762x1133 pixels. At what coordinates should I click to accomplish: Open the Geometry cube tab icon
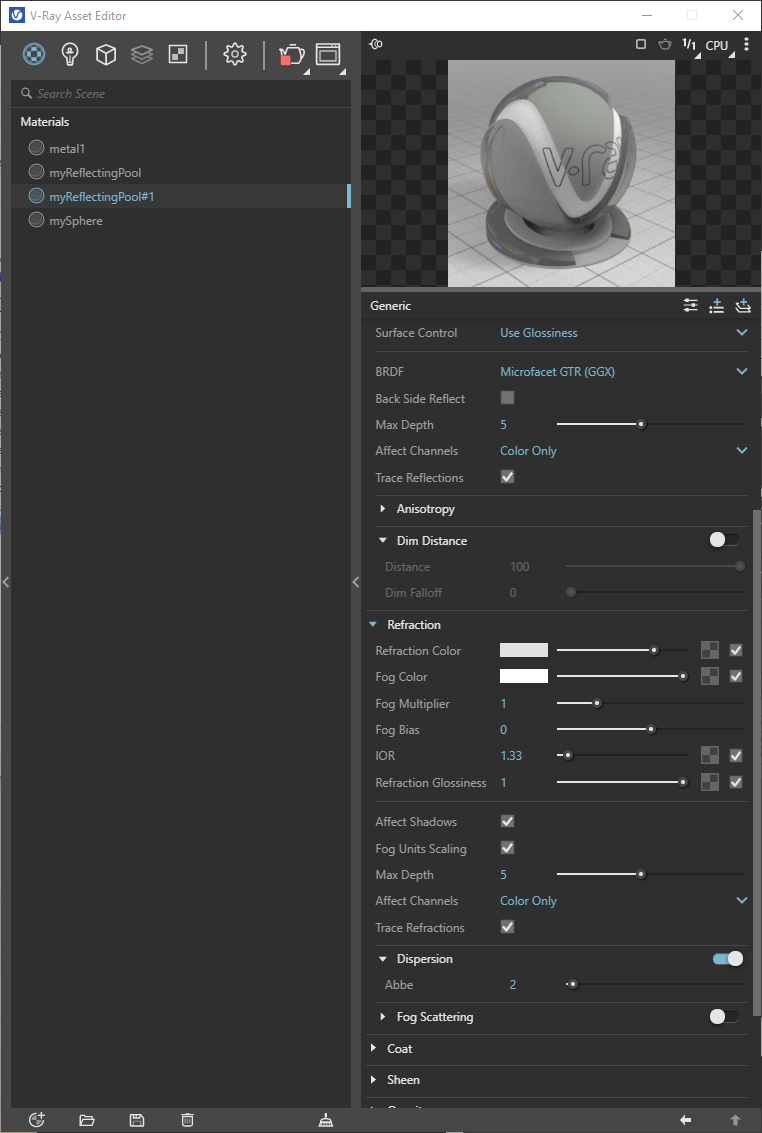[106, 54]
